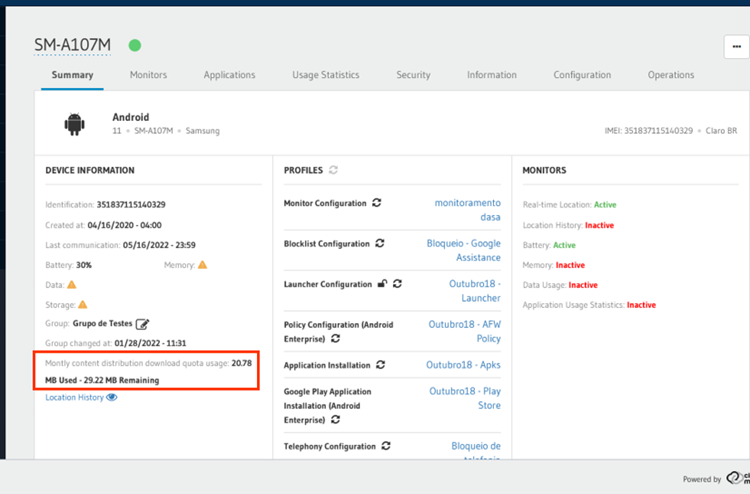
Task: Go to the Information tab
Action: click(492, 75)
